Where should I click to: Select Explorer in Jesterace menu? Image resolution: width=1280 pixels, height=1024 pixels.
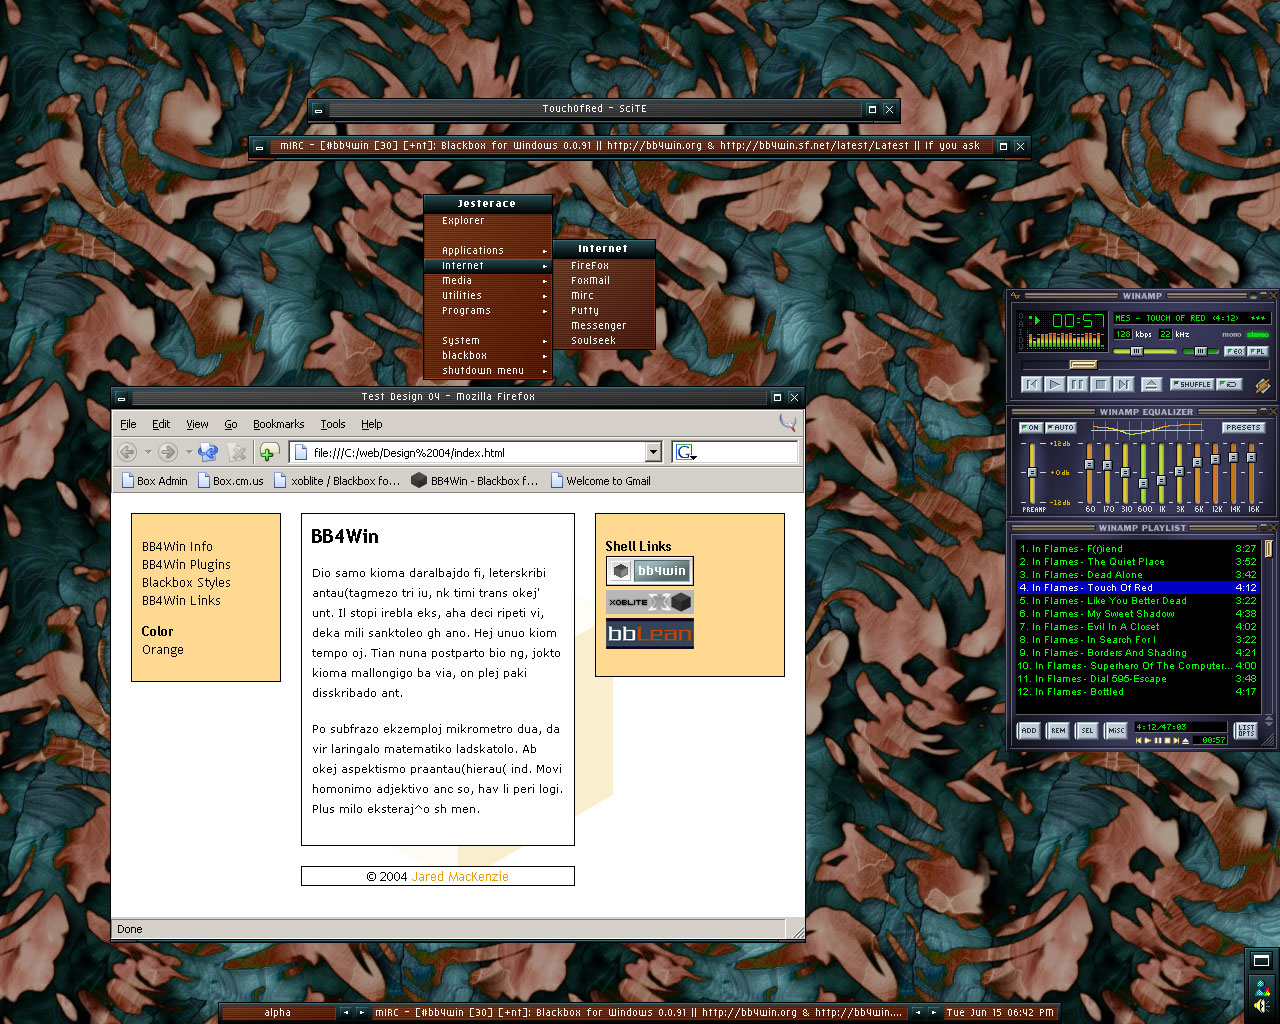point(487,221)
